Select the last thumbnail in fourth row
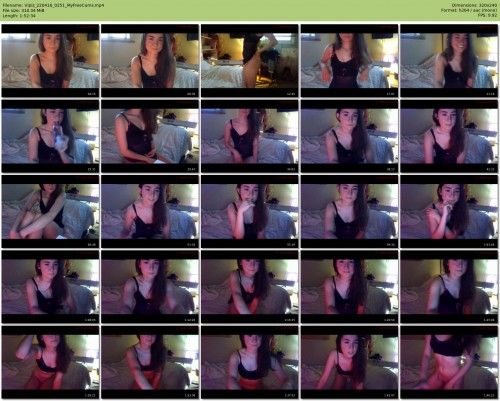Screen dimensions: 500x401 click(x=449, y=287)
